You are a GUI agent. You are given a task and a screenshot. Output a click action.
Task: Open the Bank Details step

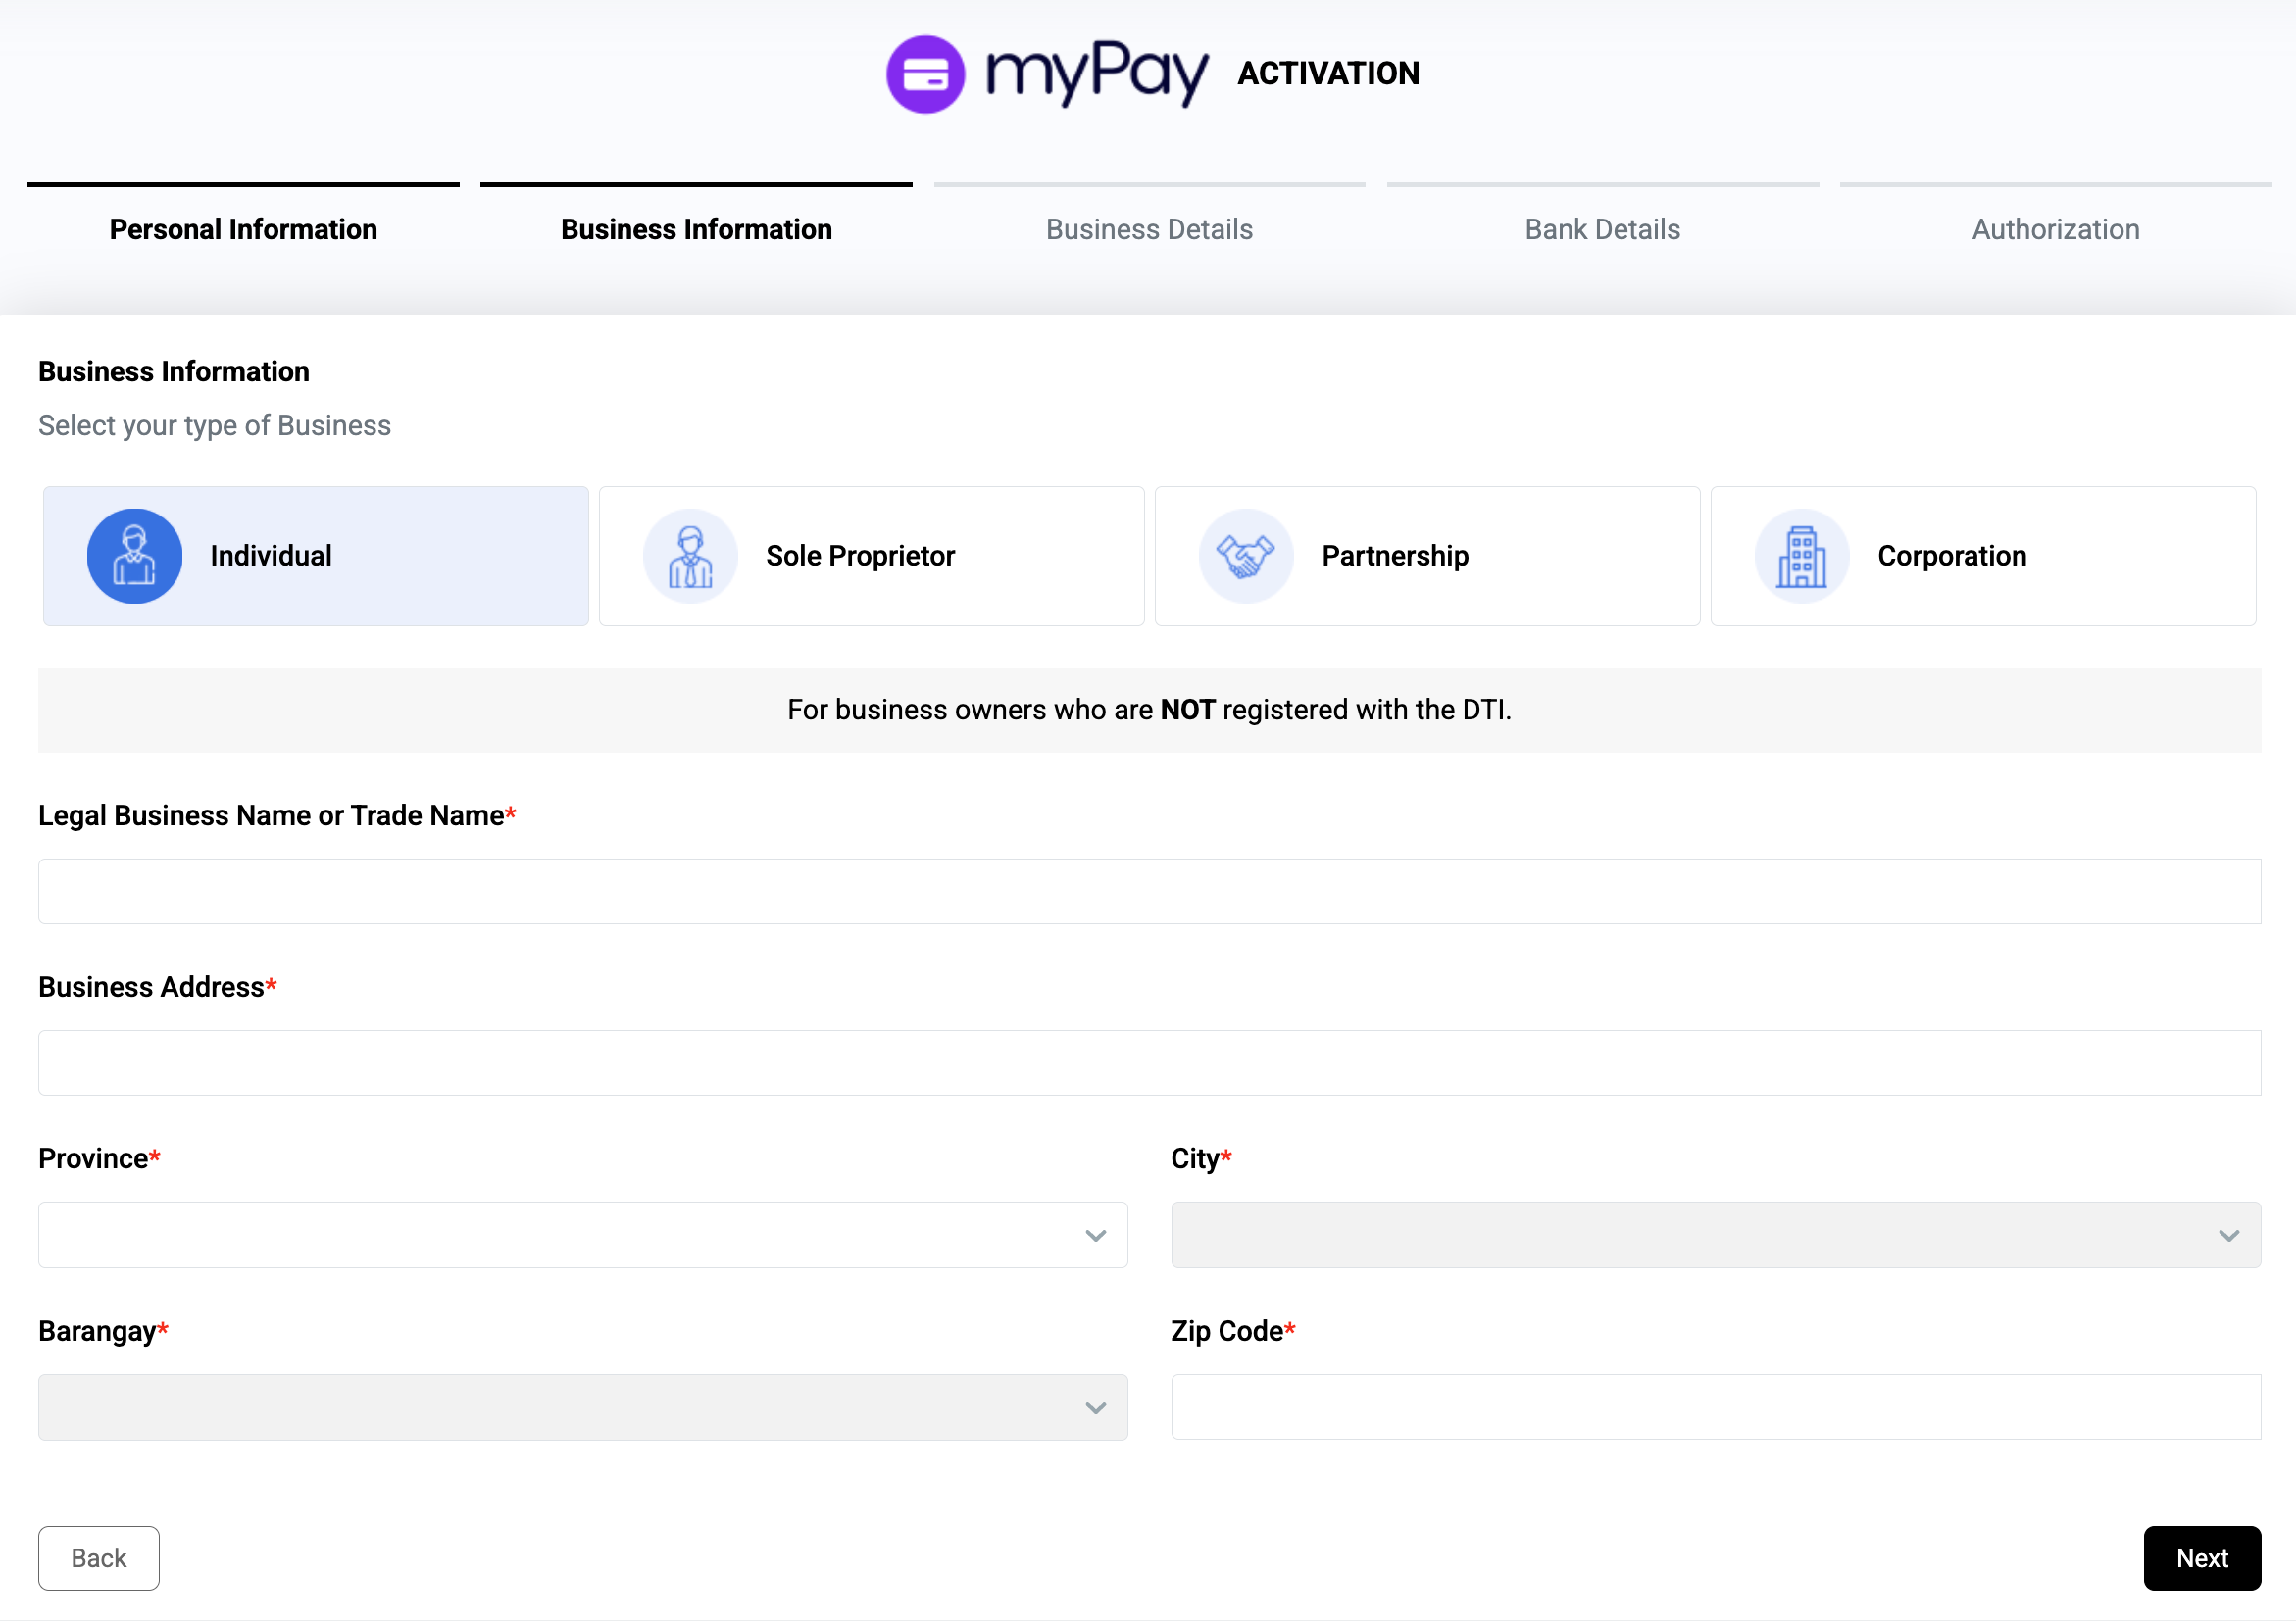click(x=1602, y=229)
